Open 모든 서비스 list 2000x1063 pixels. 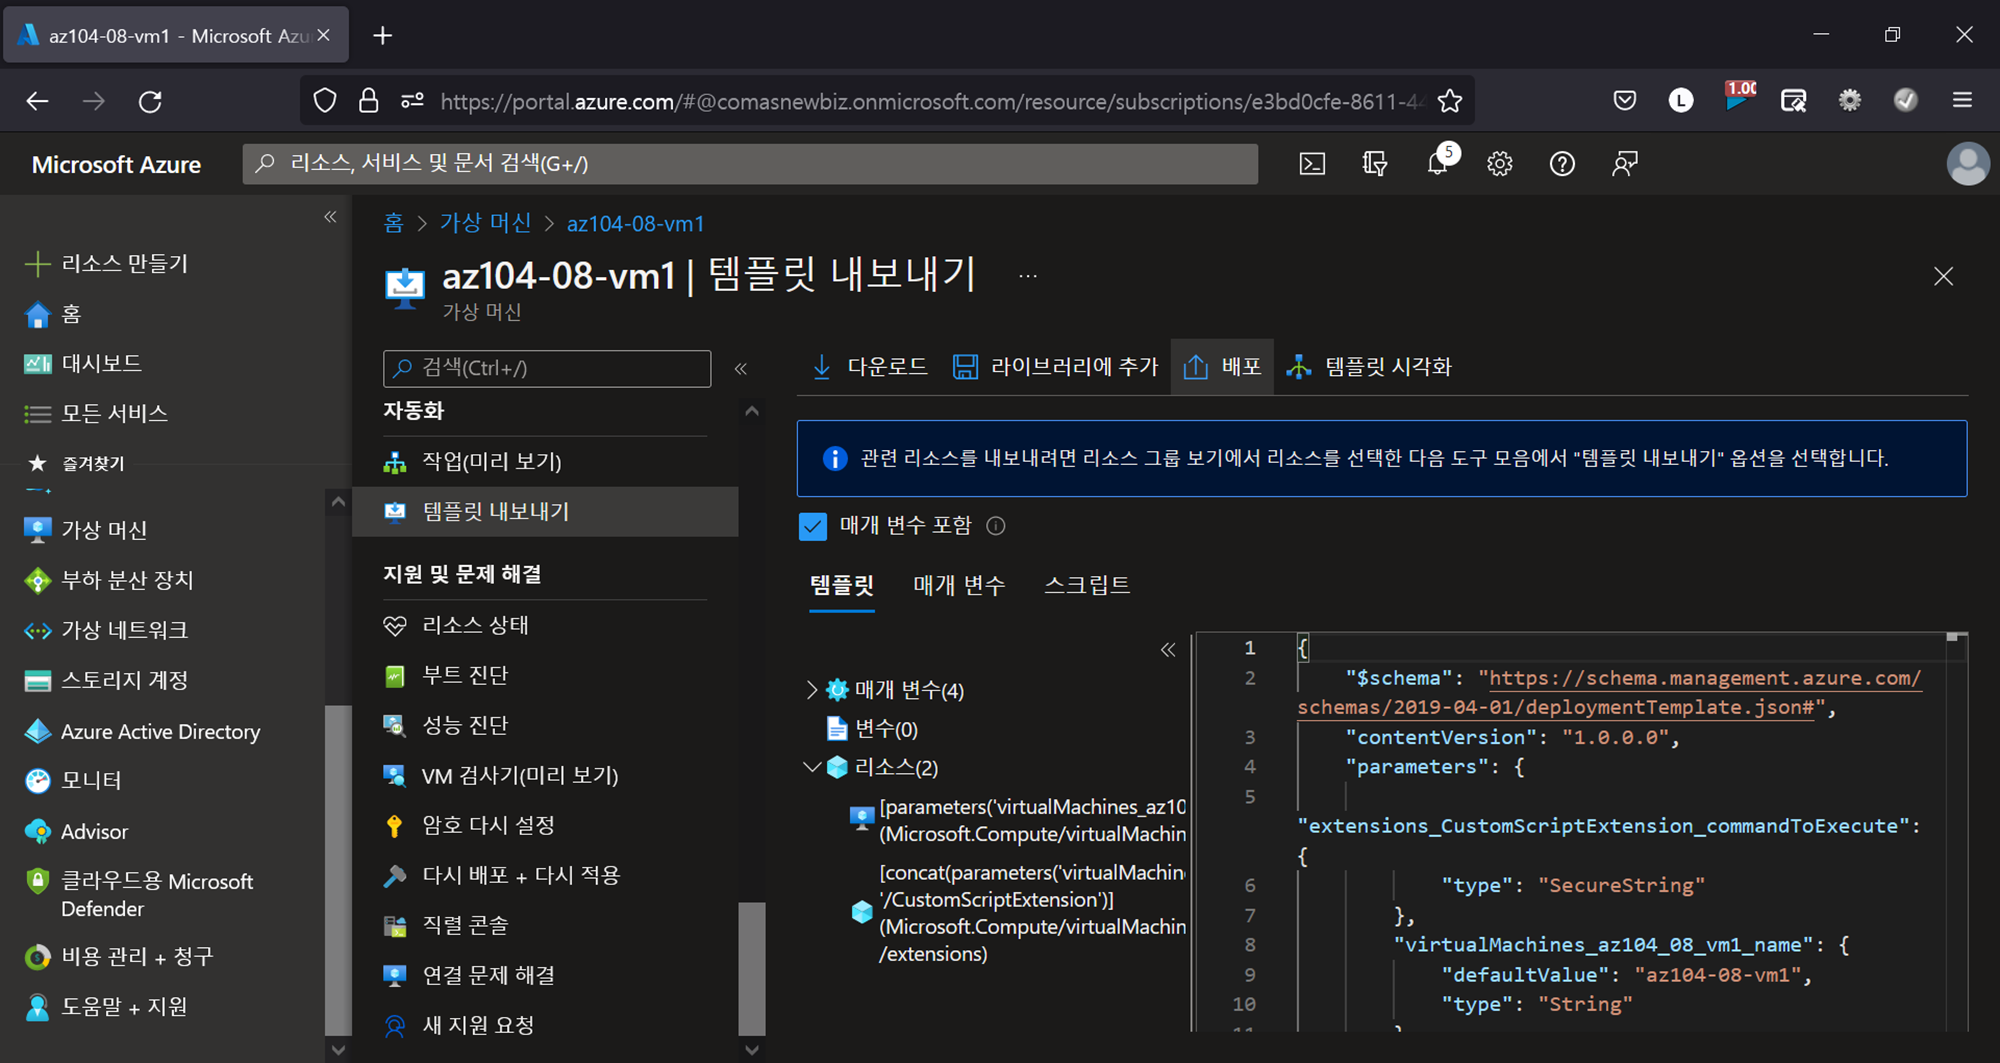coord(95,414)
